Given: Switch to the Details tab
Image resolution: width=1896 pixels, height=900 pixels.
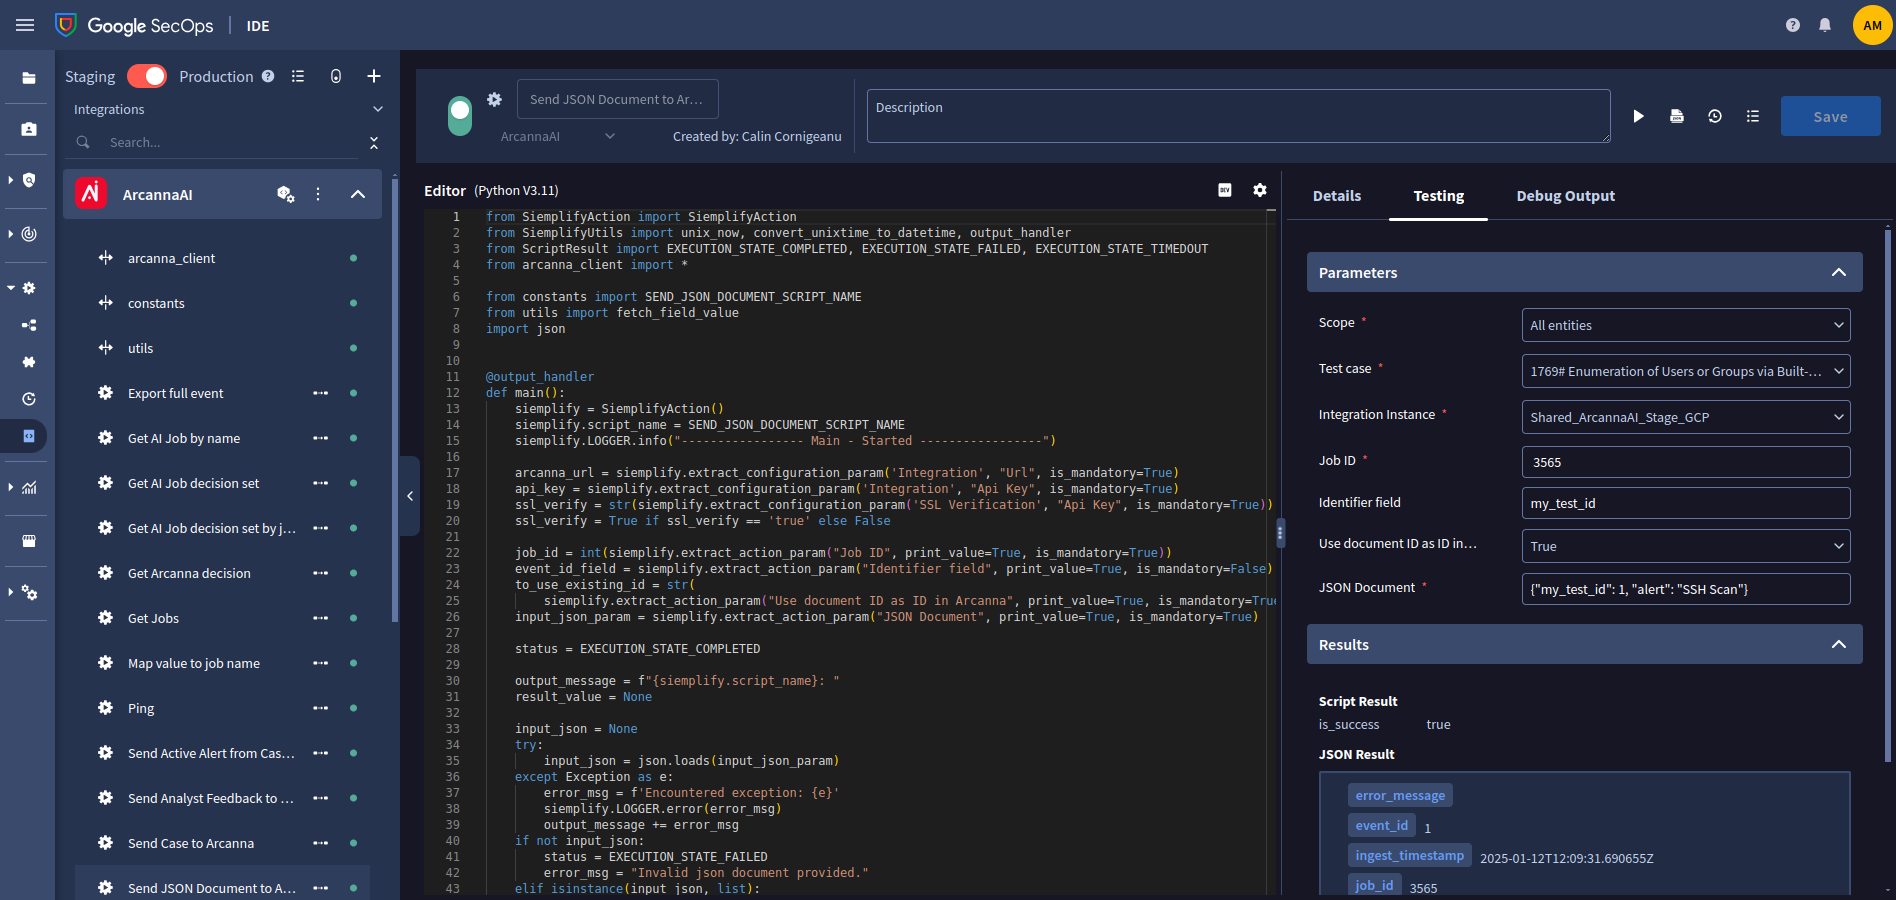Looking at the screenshot, I should pyautogui.click(x=1337, y=196).
